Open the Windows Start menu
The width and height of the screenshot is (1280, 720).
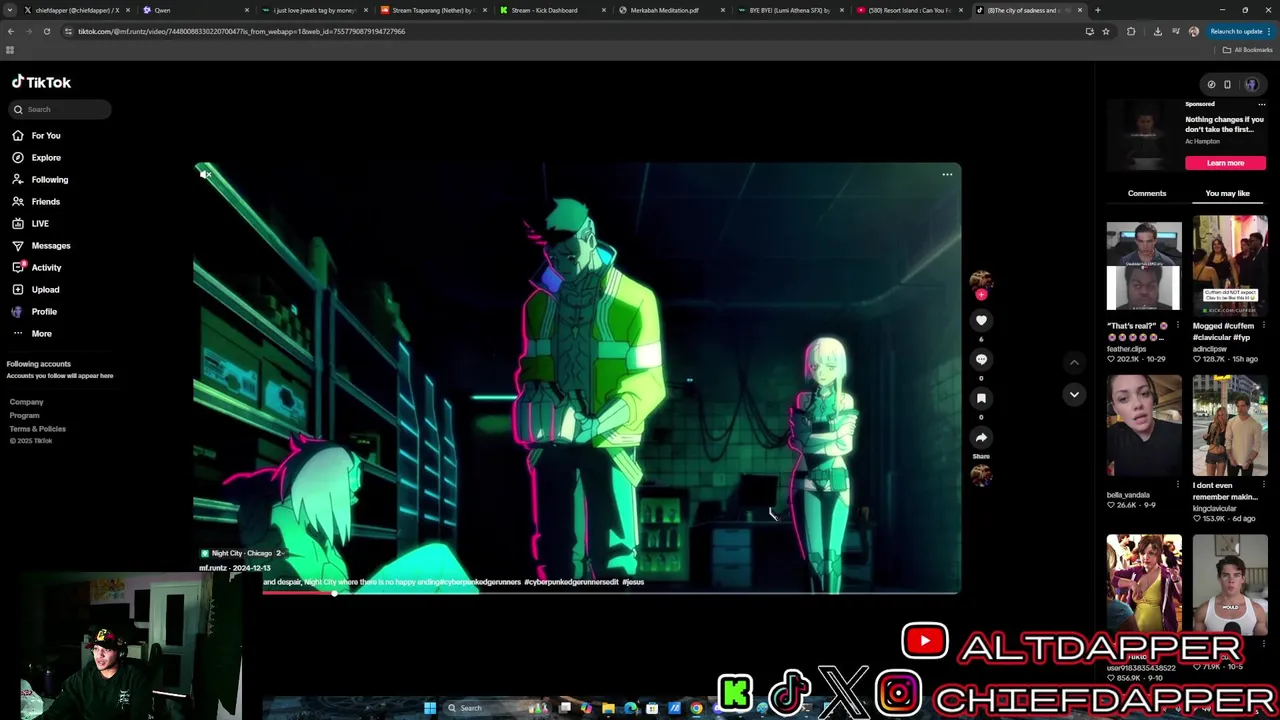[430, 708]
